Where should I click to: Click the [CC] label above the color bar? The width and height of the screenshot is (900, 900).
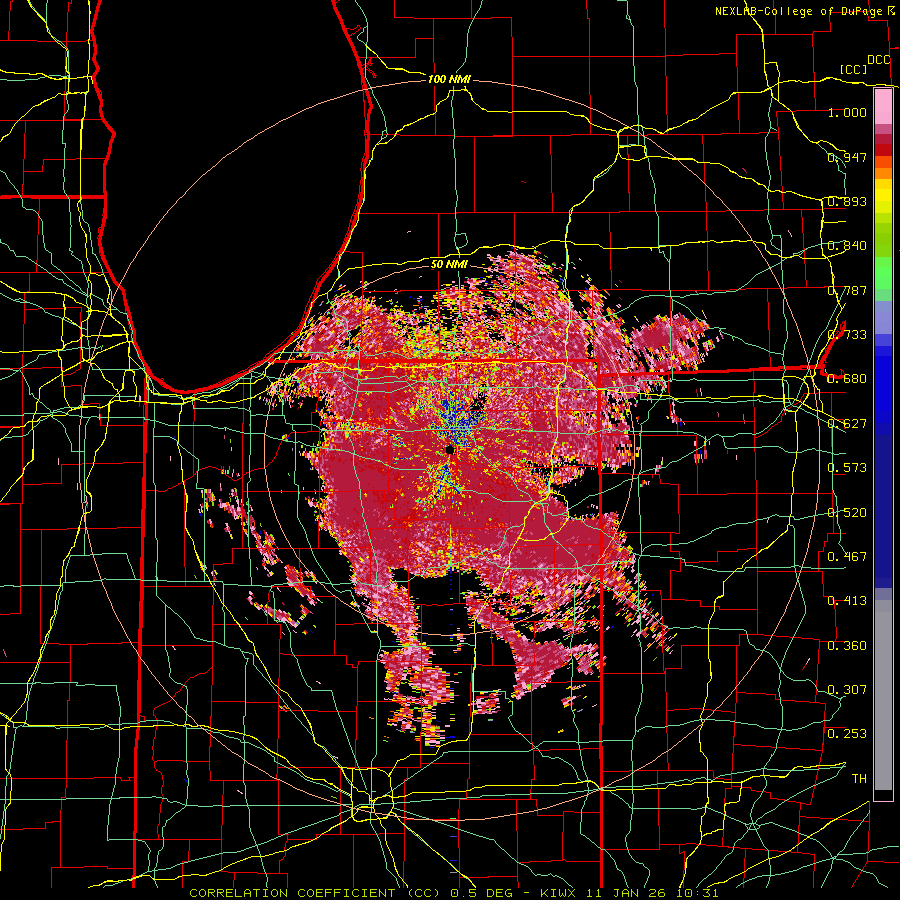(853, 69)
